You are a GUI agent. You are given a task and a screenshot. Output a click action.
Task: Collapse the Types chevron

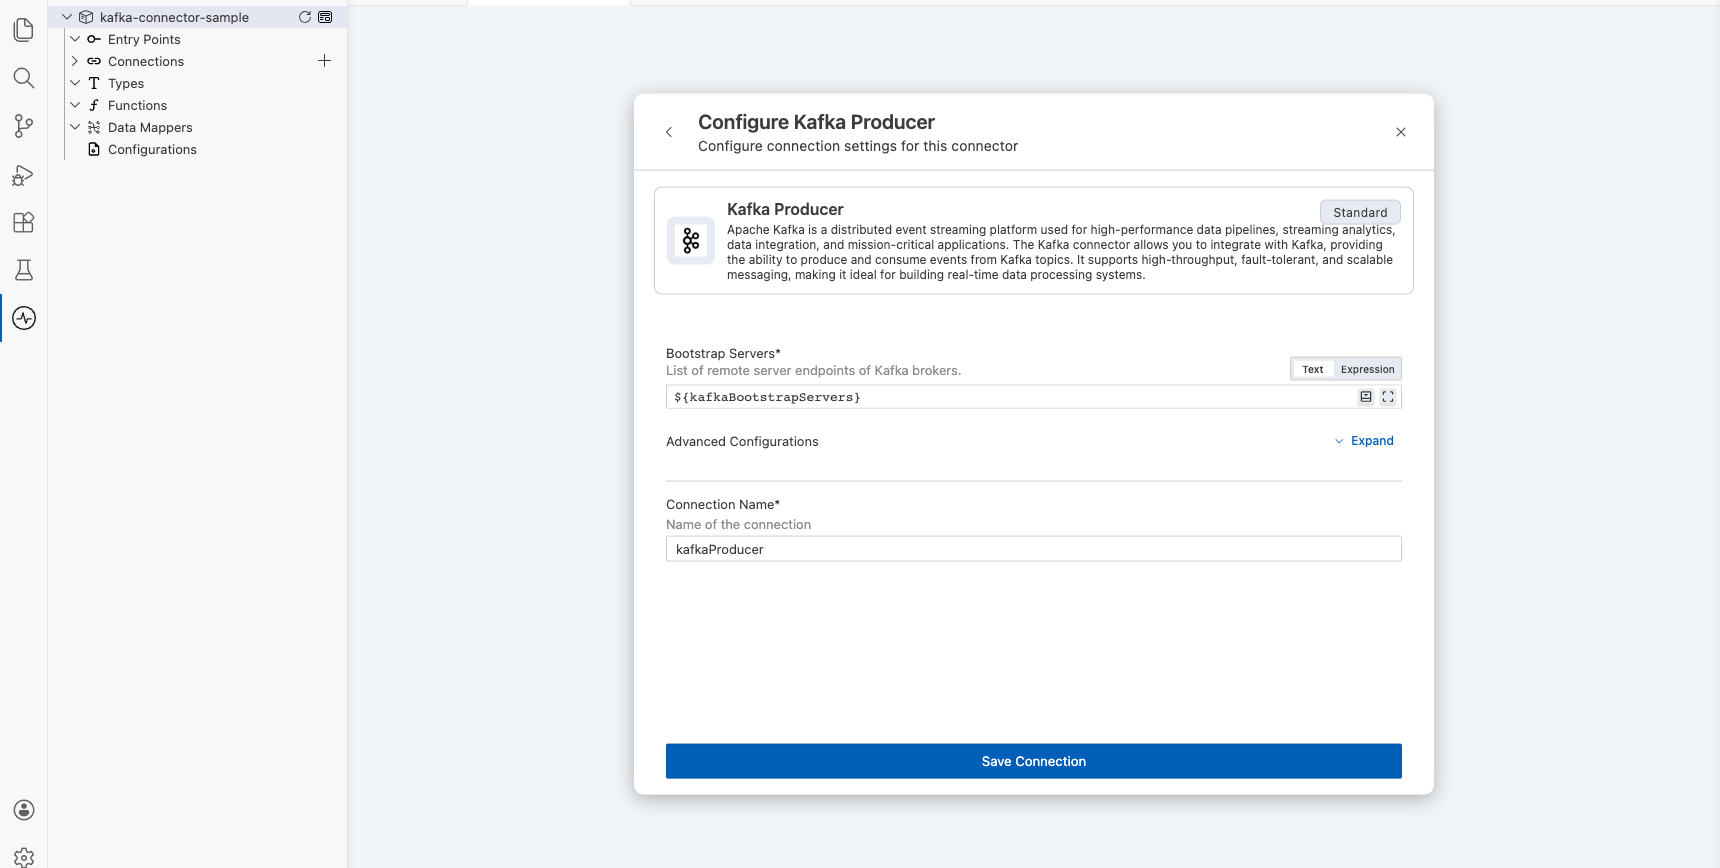tap(75, 83)
